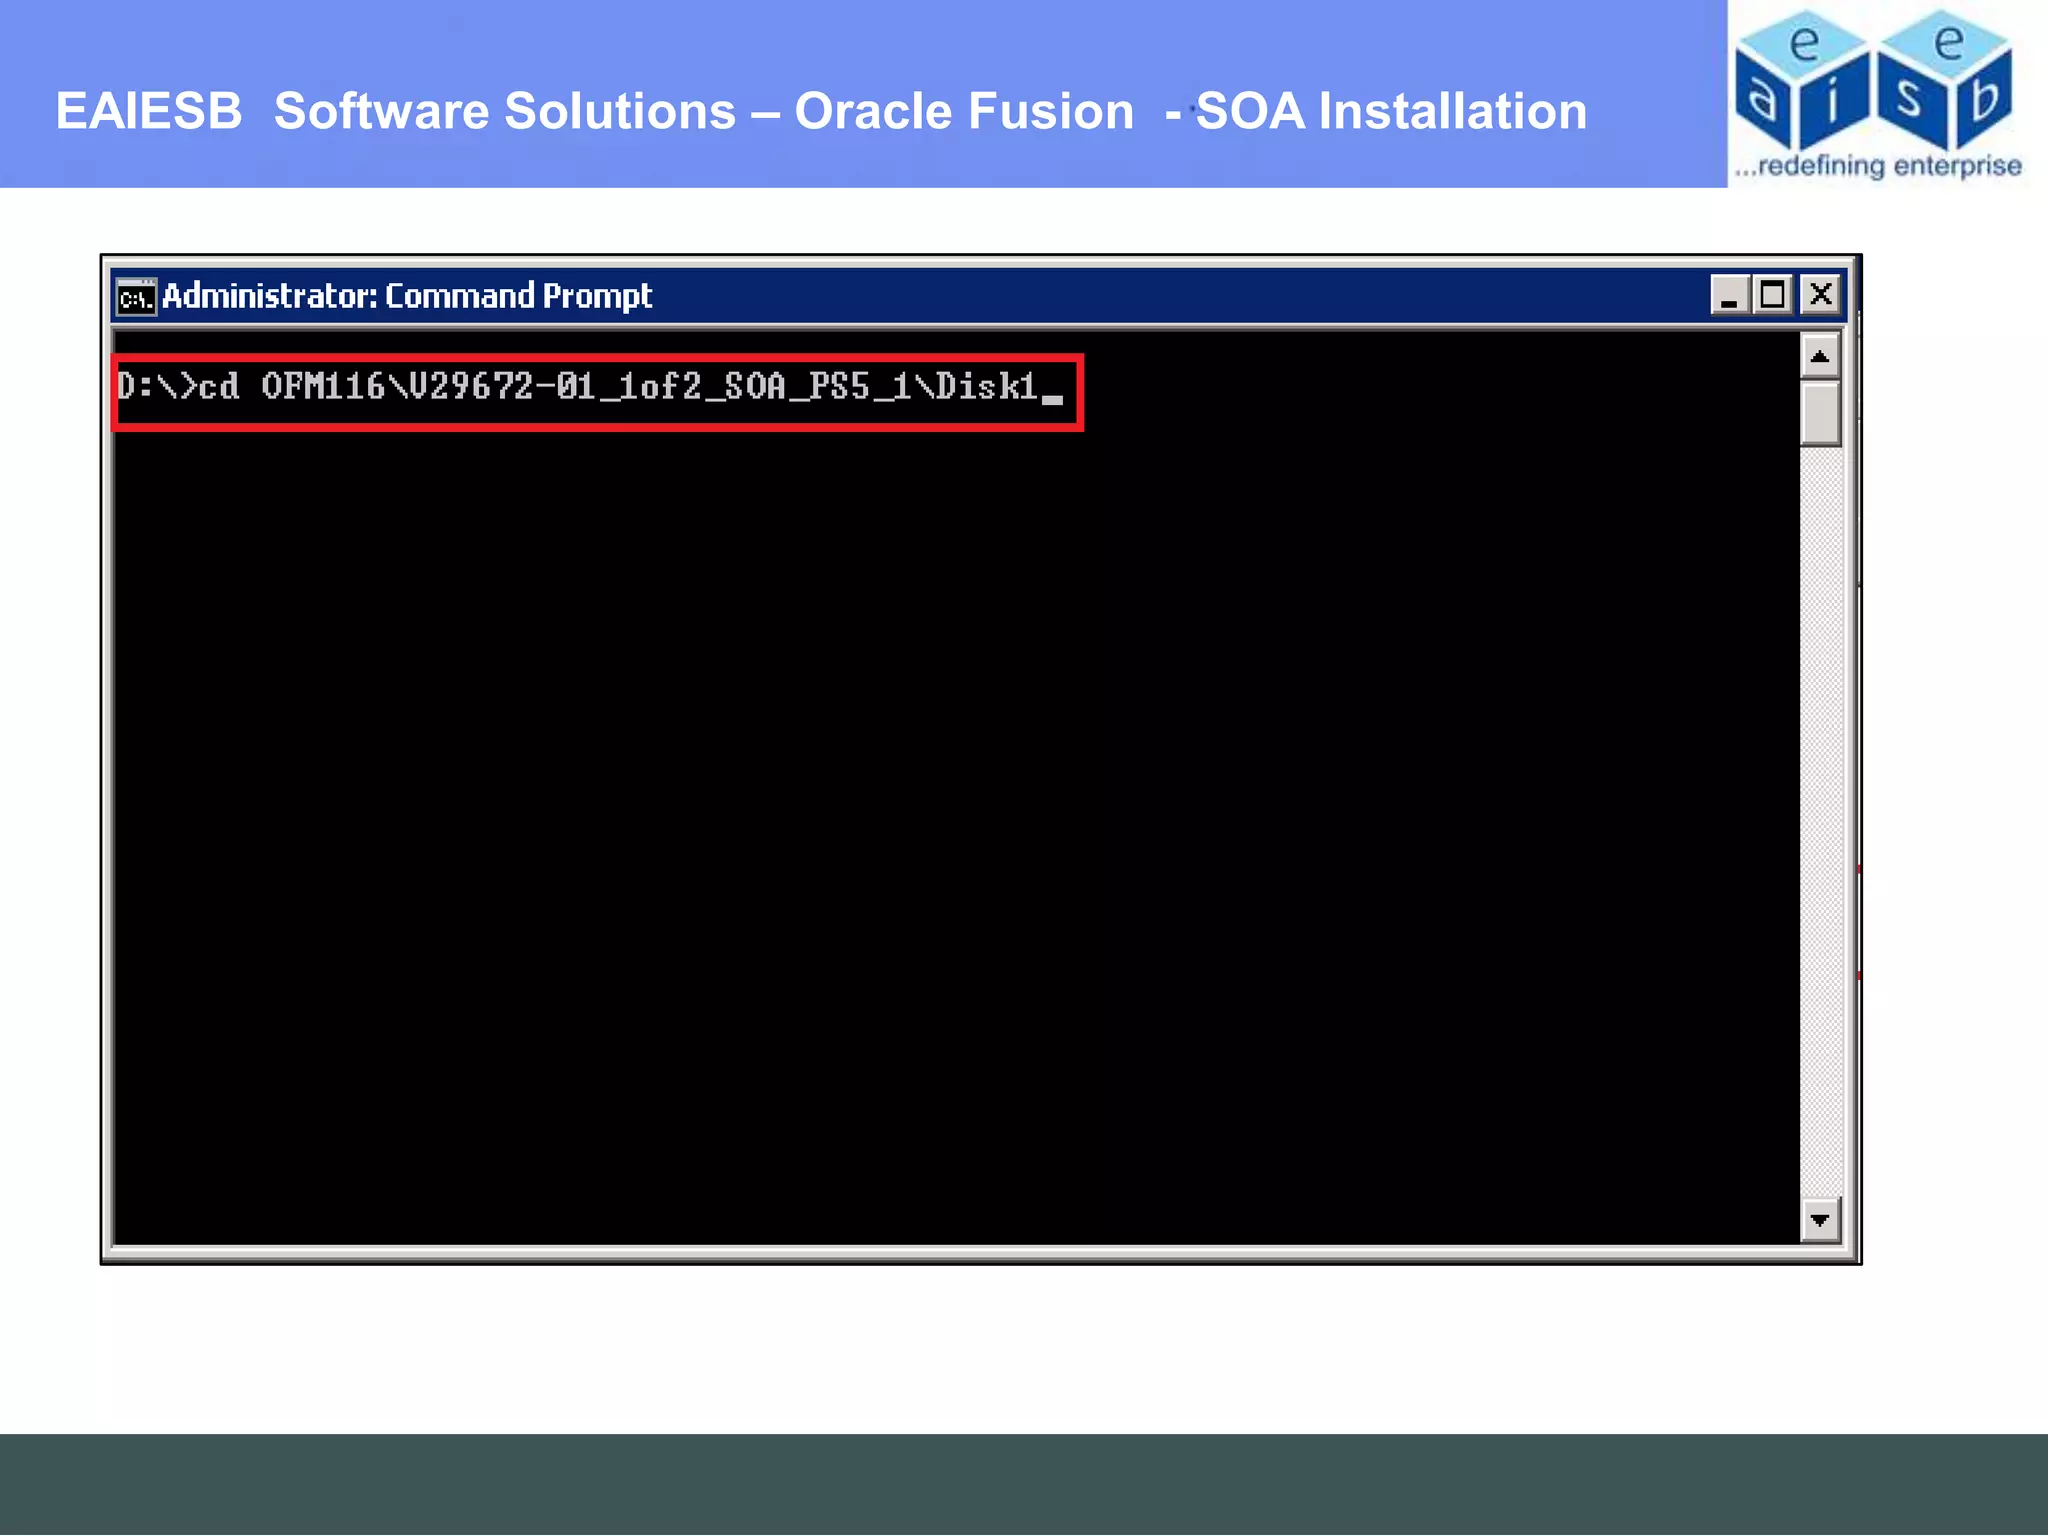Click the vertical scrollbar thumb
Image resolution: width=2048 pixels, height=1536 pixels.
[x=1820, y=412]
